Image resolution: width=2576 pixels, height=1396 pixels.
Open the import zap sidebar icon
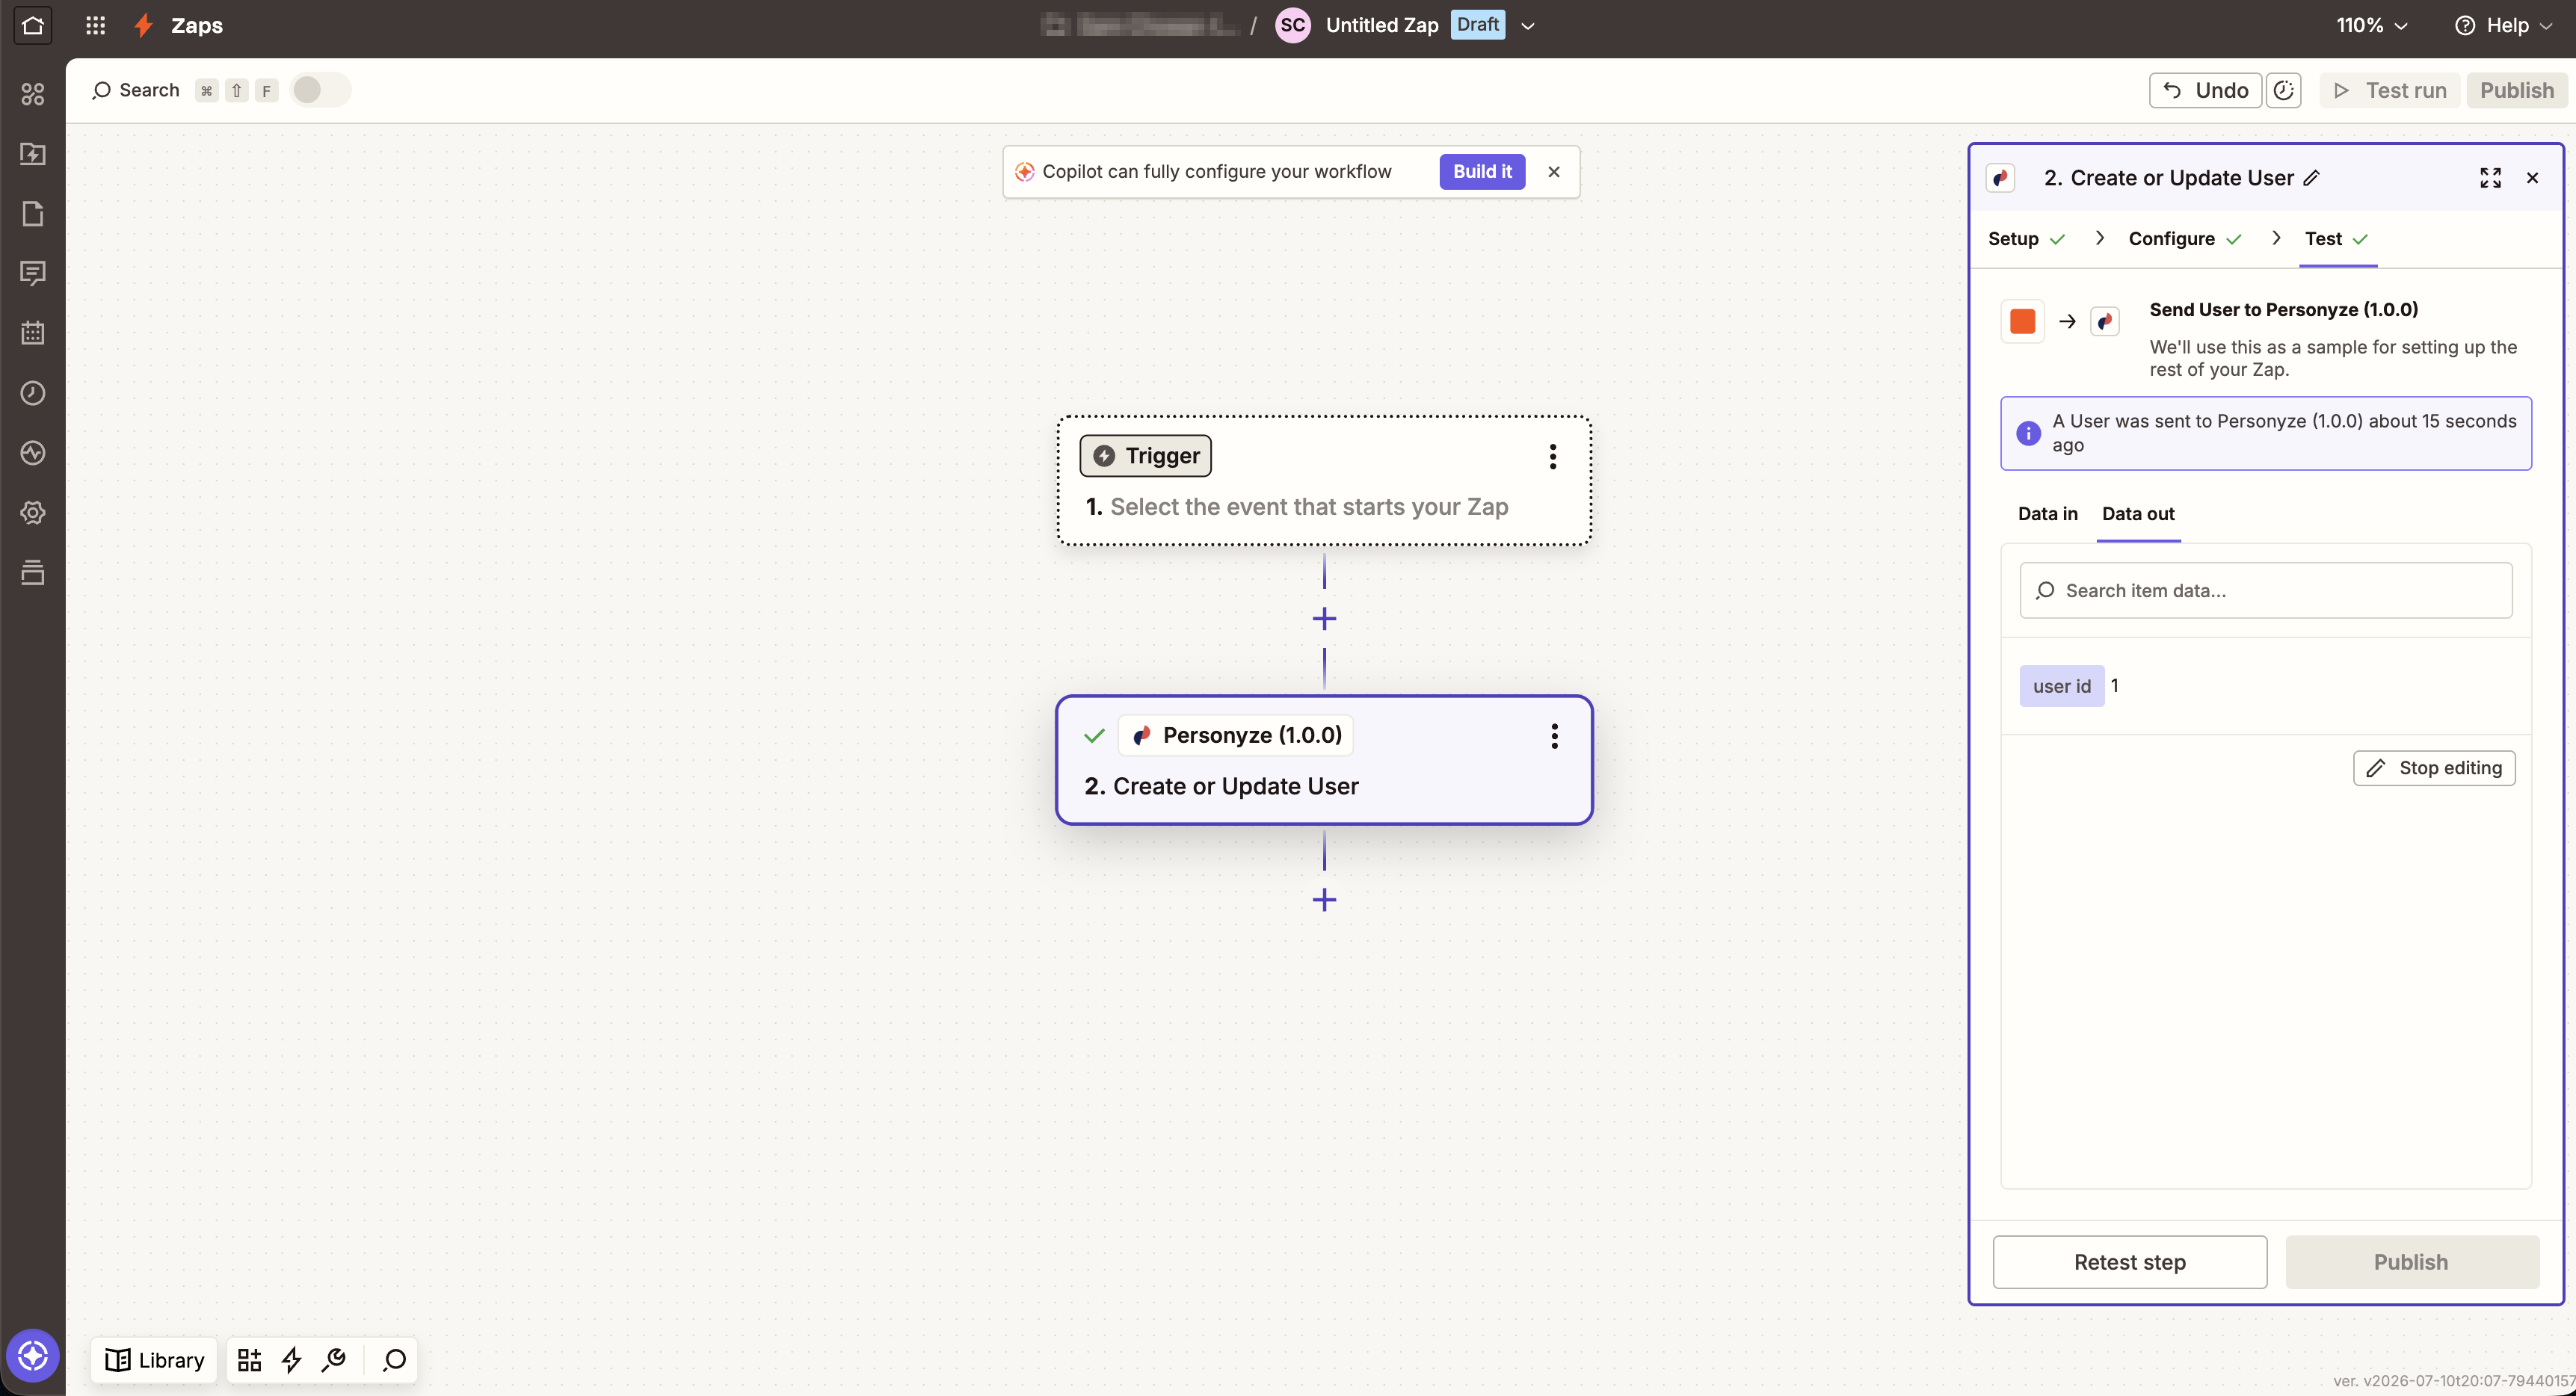pos(32,154)
